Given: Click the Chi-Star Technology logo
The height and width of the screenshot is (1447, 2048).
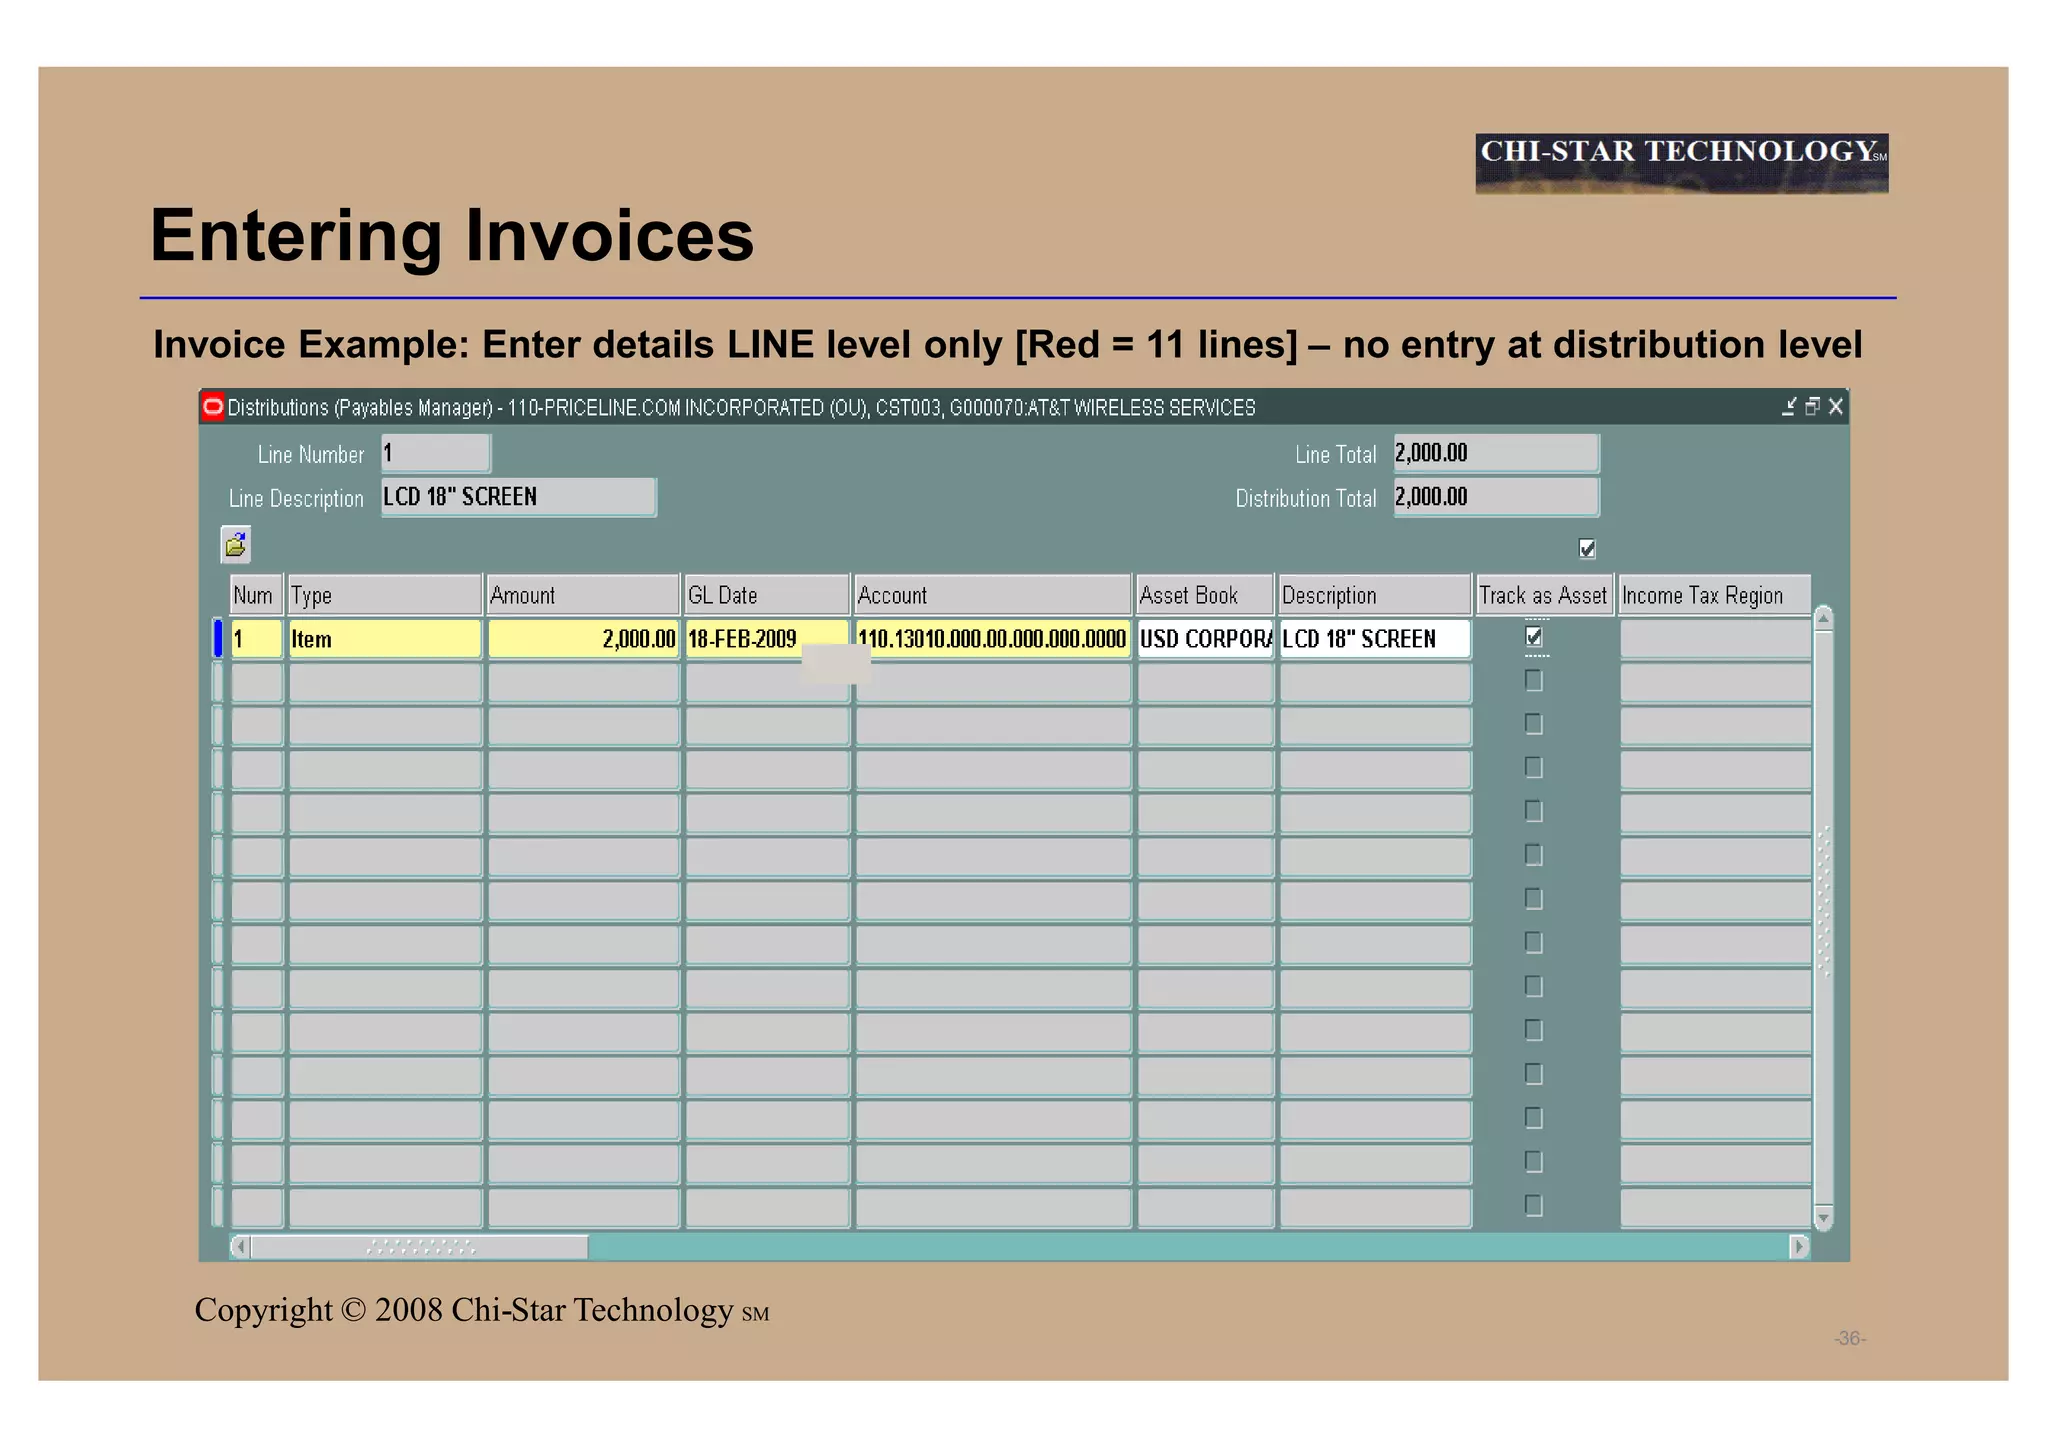Looking at the screenshot, I should (x=1682, y=163).
